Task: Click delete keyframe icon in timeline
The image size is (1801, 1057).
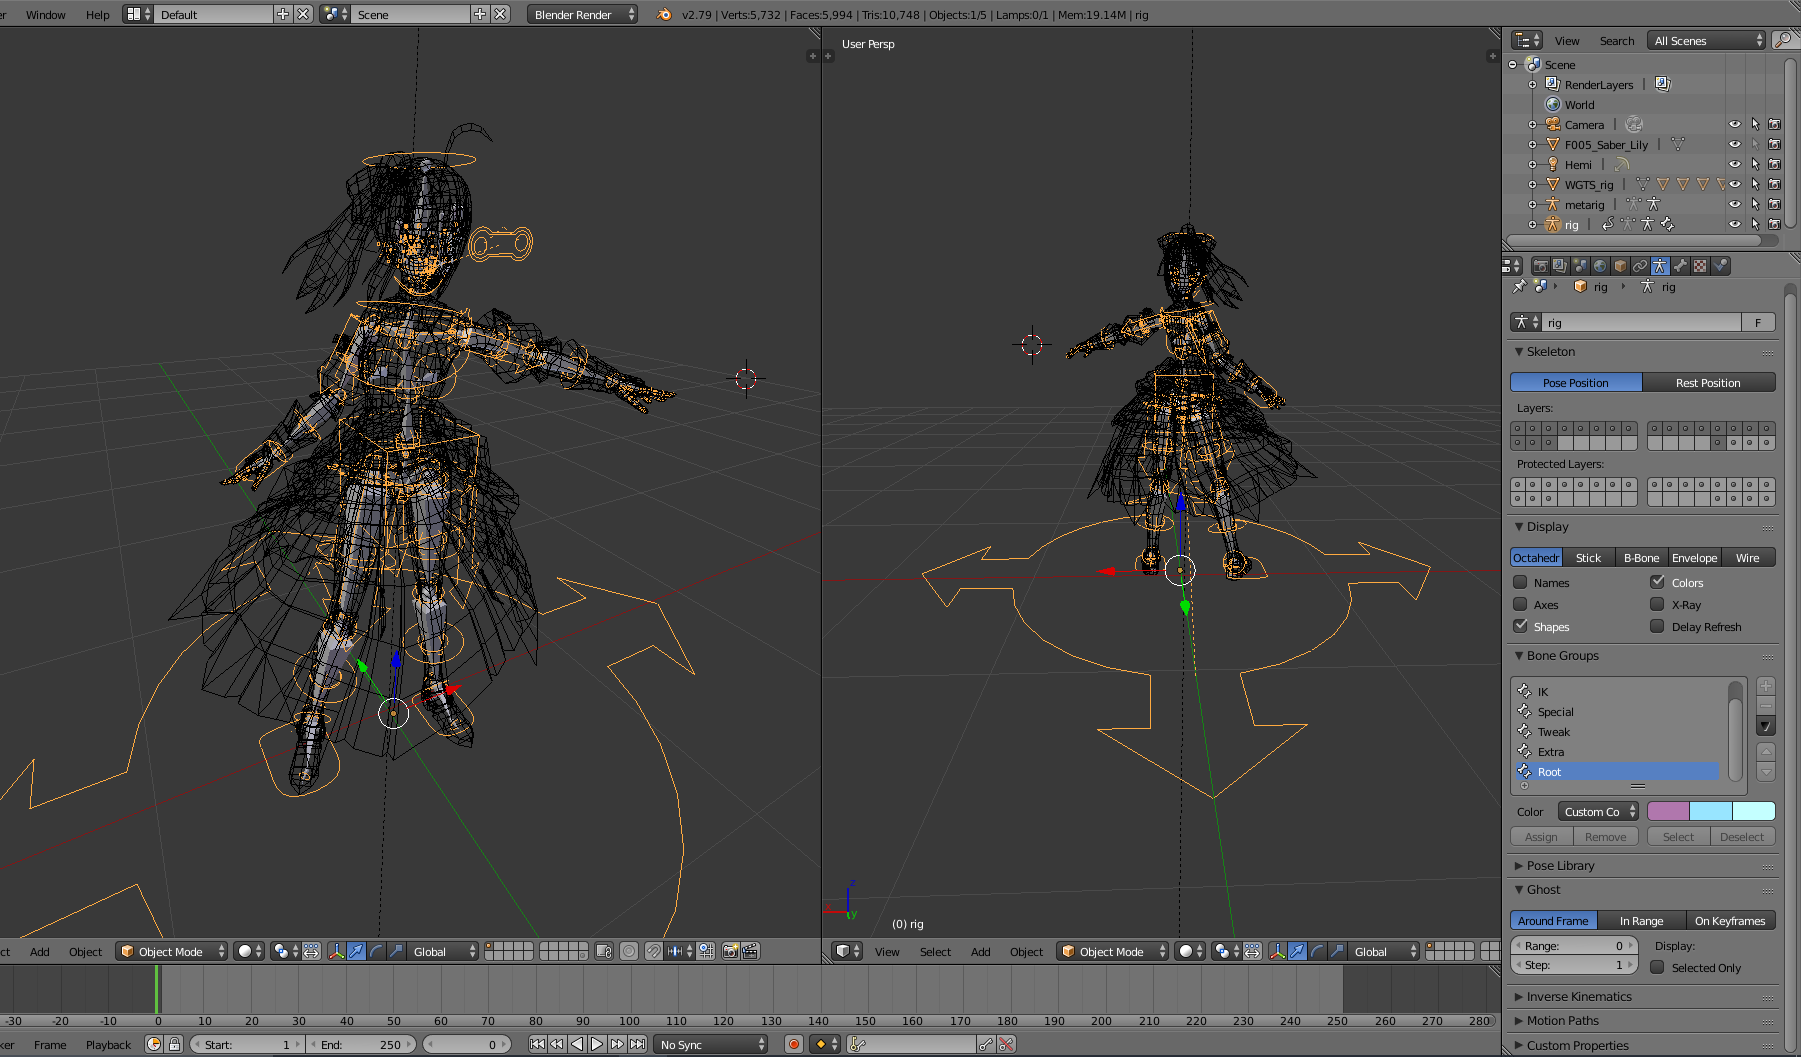Action: (x=1007, y=1044)
